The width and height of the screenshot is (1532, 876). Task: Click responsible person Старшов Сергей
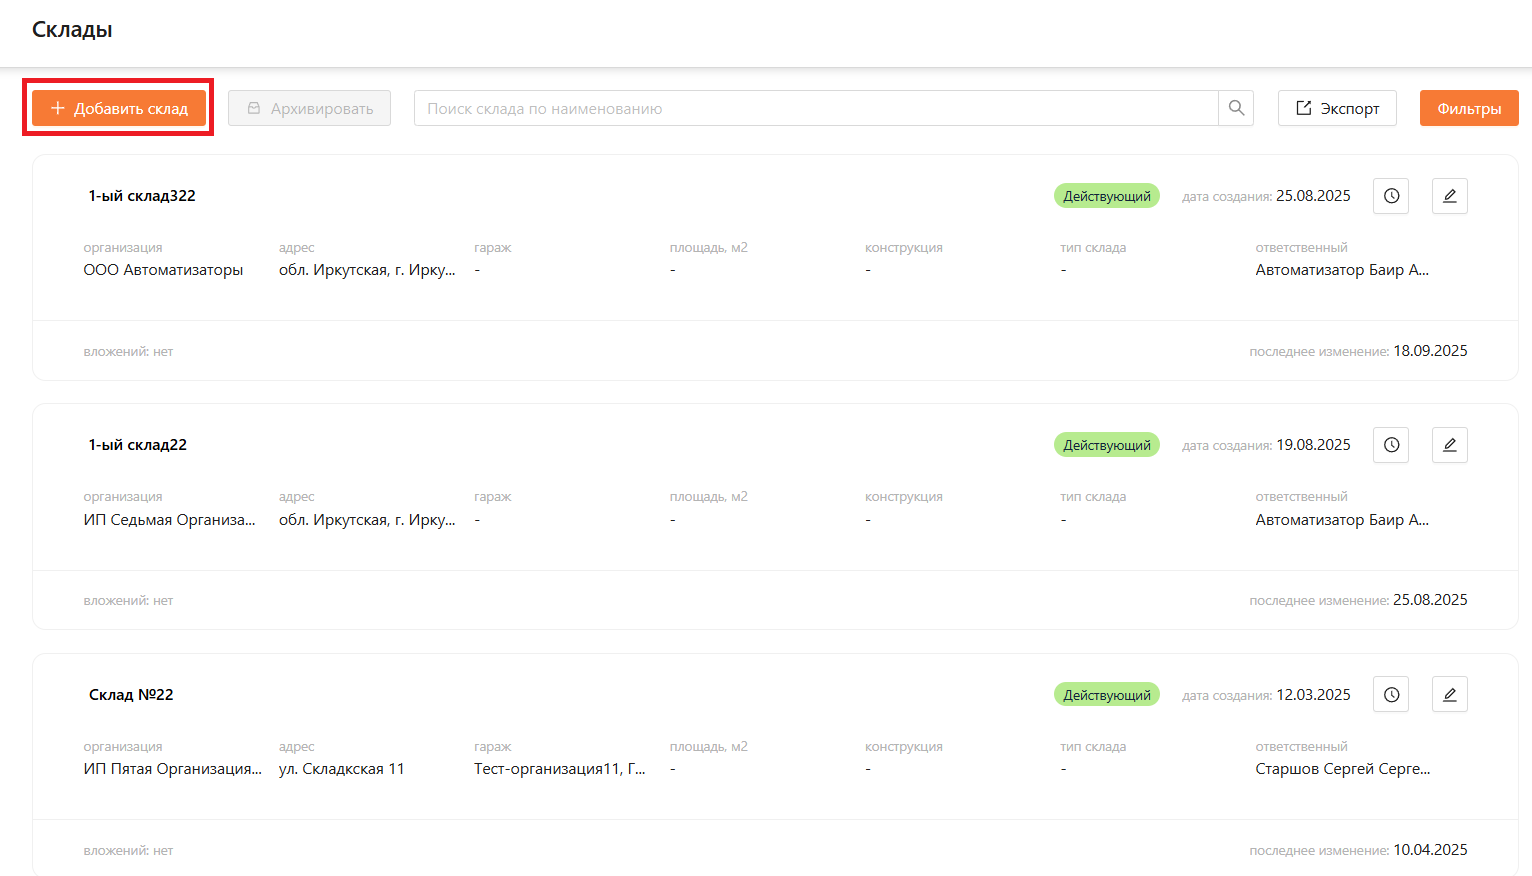tap(1342, 769)
